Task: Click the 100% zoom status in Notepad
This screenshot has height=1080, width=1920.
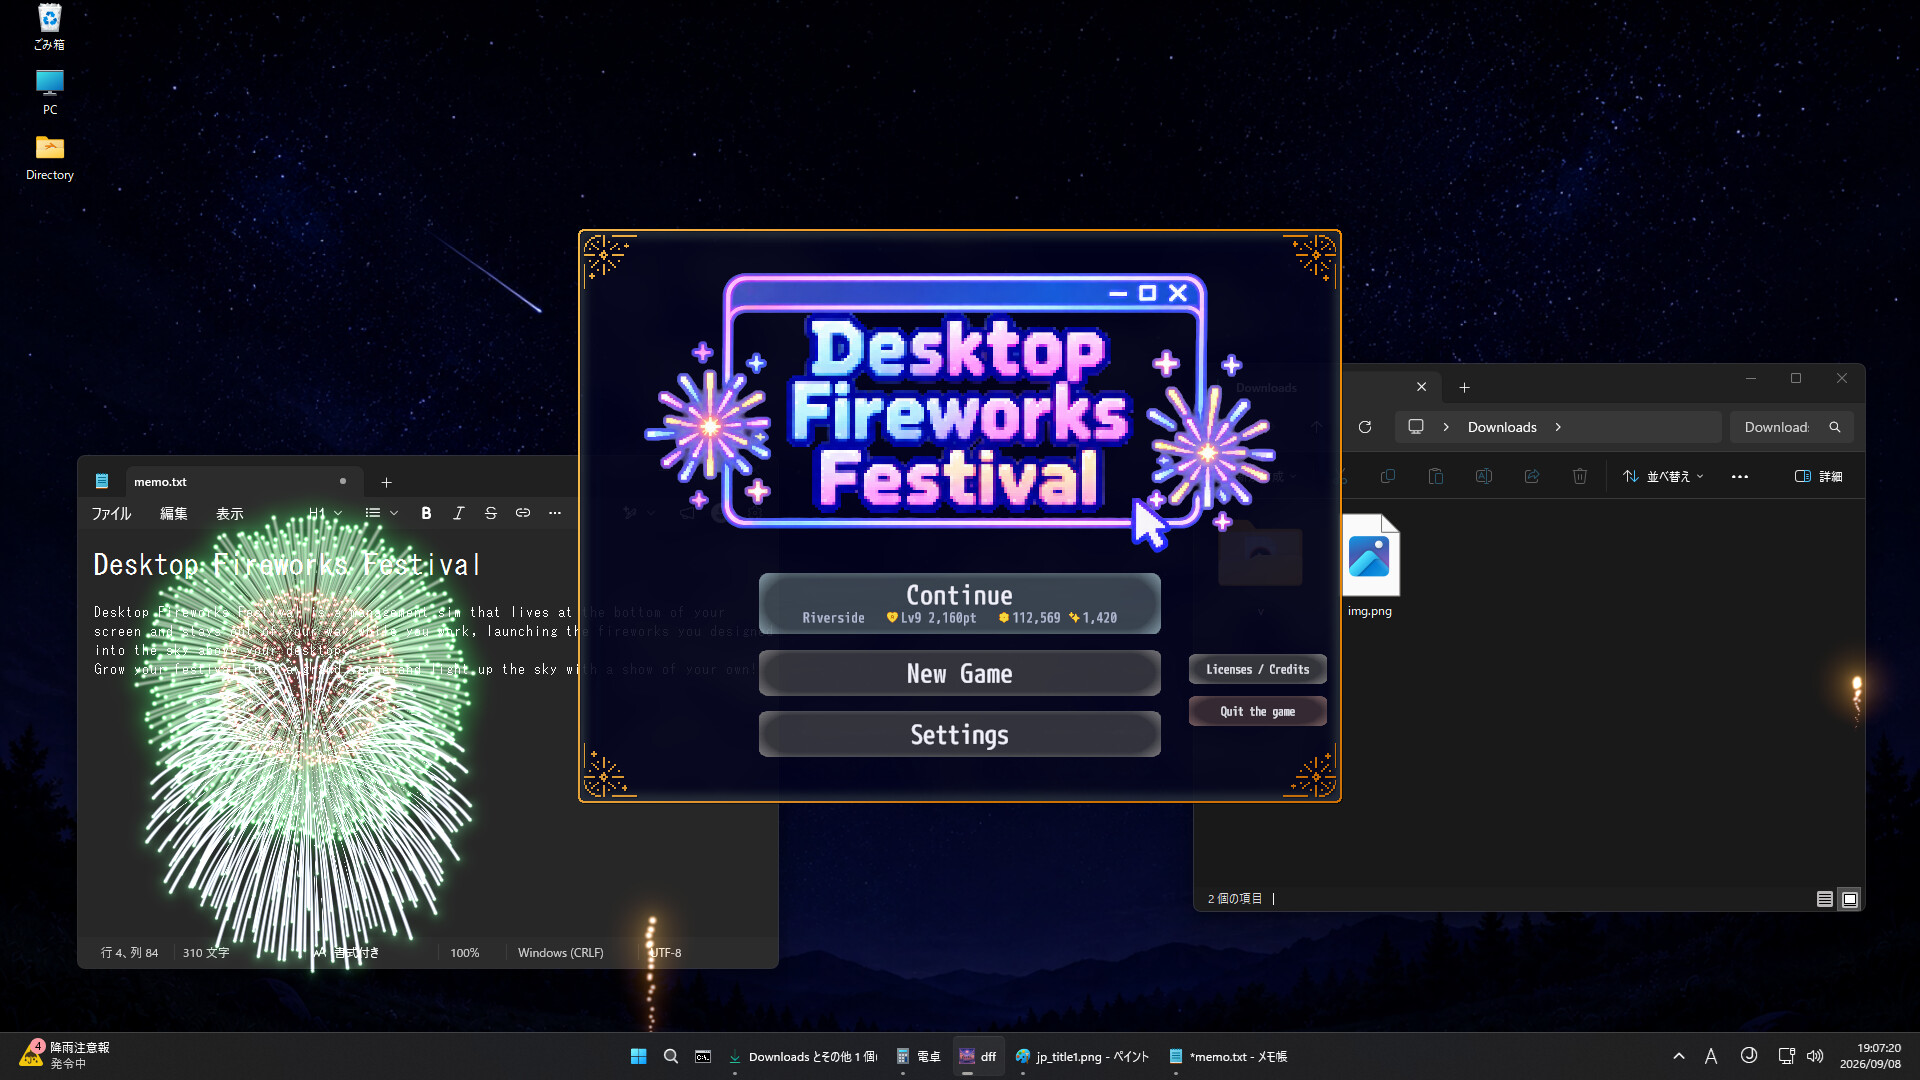Action: 464,953
